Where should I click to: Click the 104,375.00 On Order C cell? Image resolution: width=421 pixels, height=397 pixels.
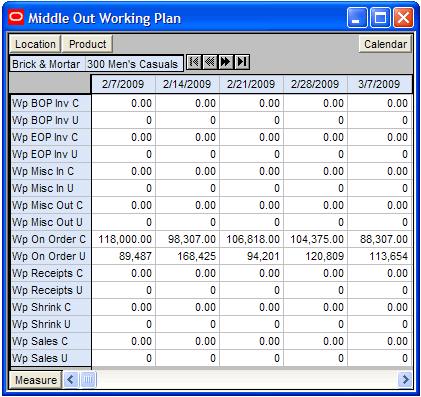[x=315, y=239]
